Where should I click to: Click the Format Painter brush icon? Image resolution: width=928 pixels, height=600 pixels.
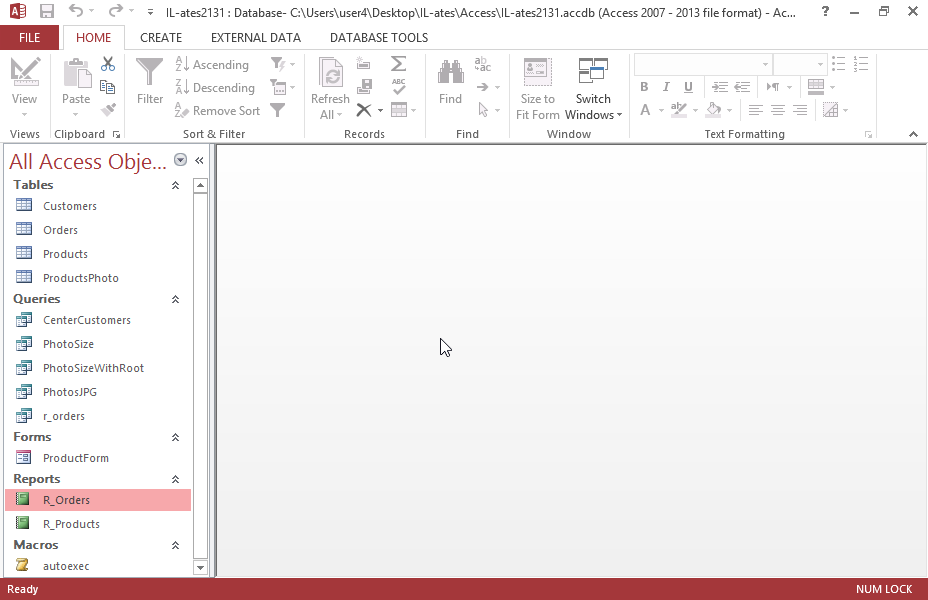pos(108,109)
